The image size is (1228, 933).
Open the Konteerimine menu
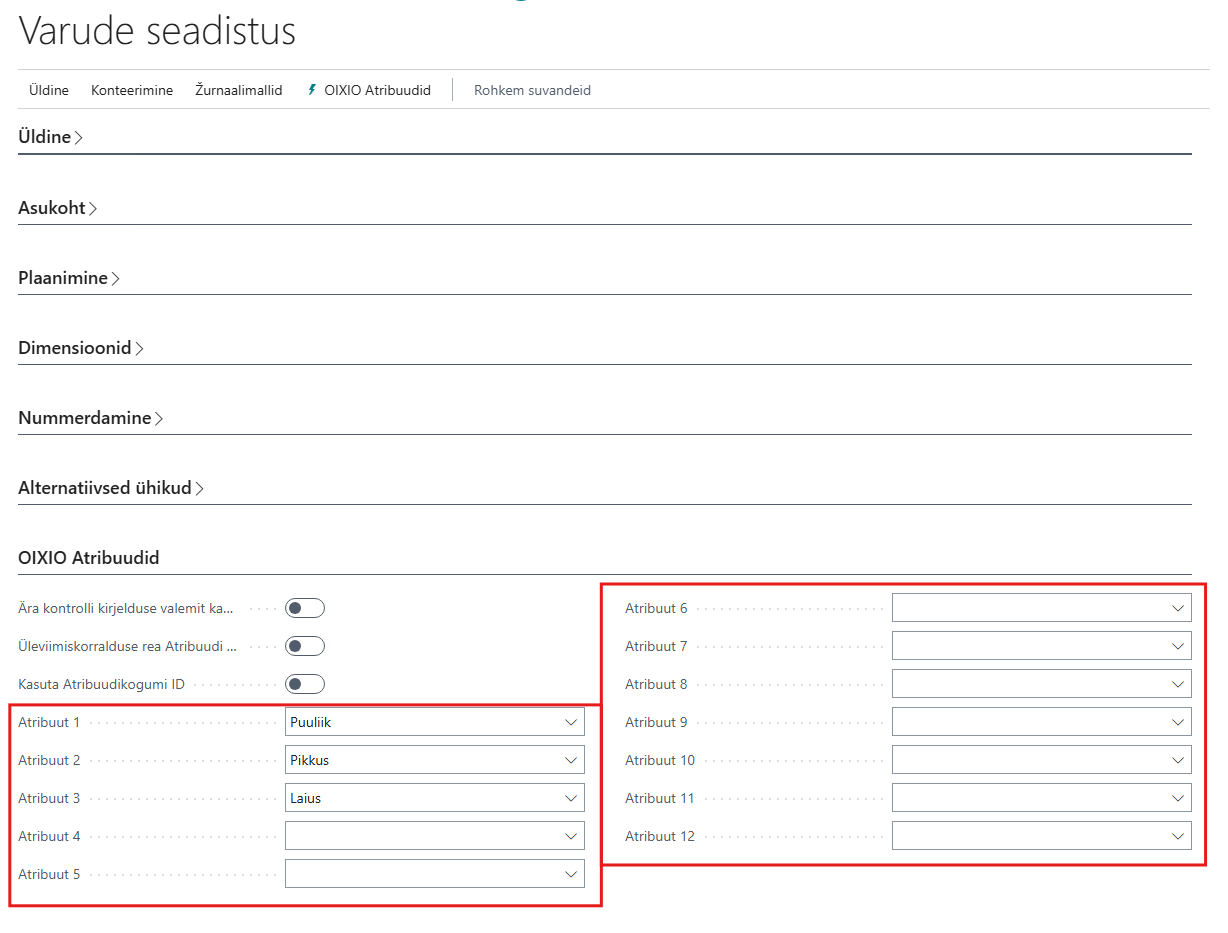[x=132, y=90]
